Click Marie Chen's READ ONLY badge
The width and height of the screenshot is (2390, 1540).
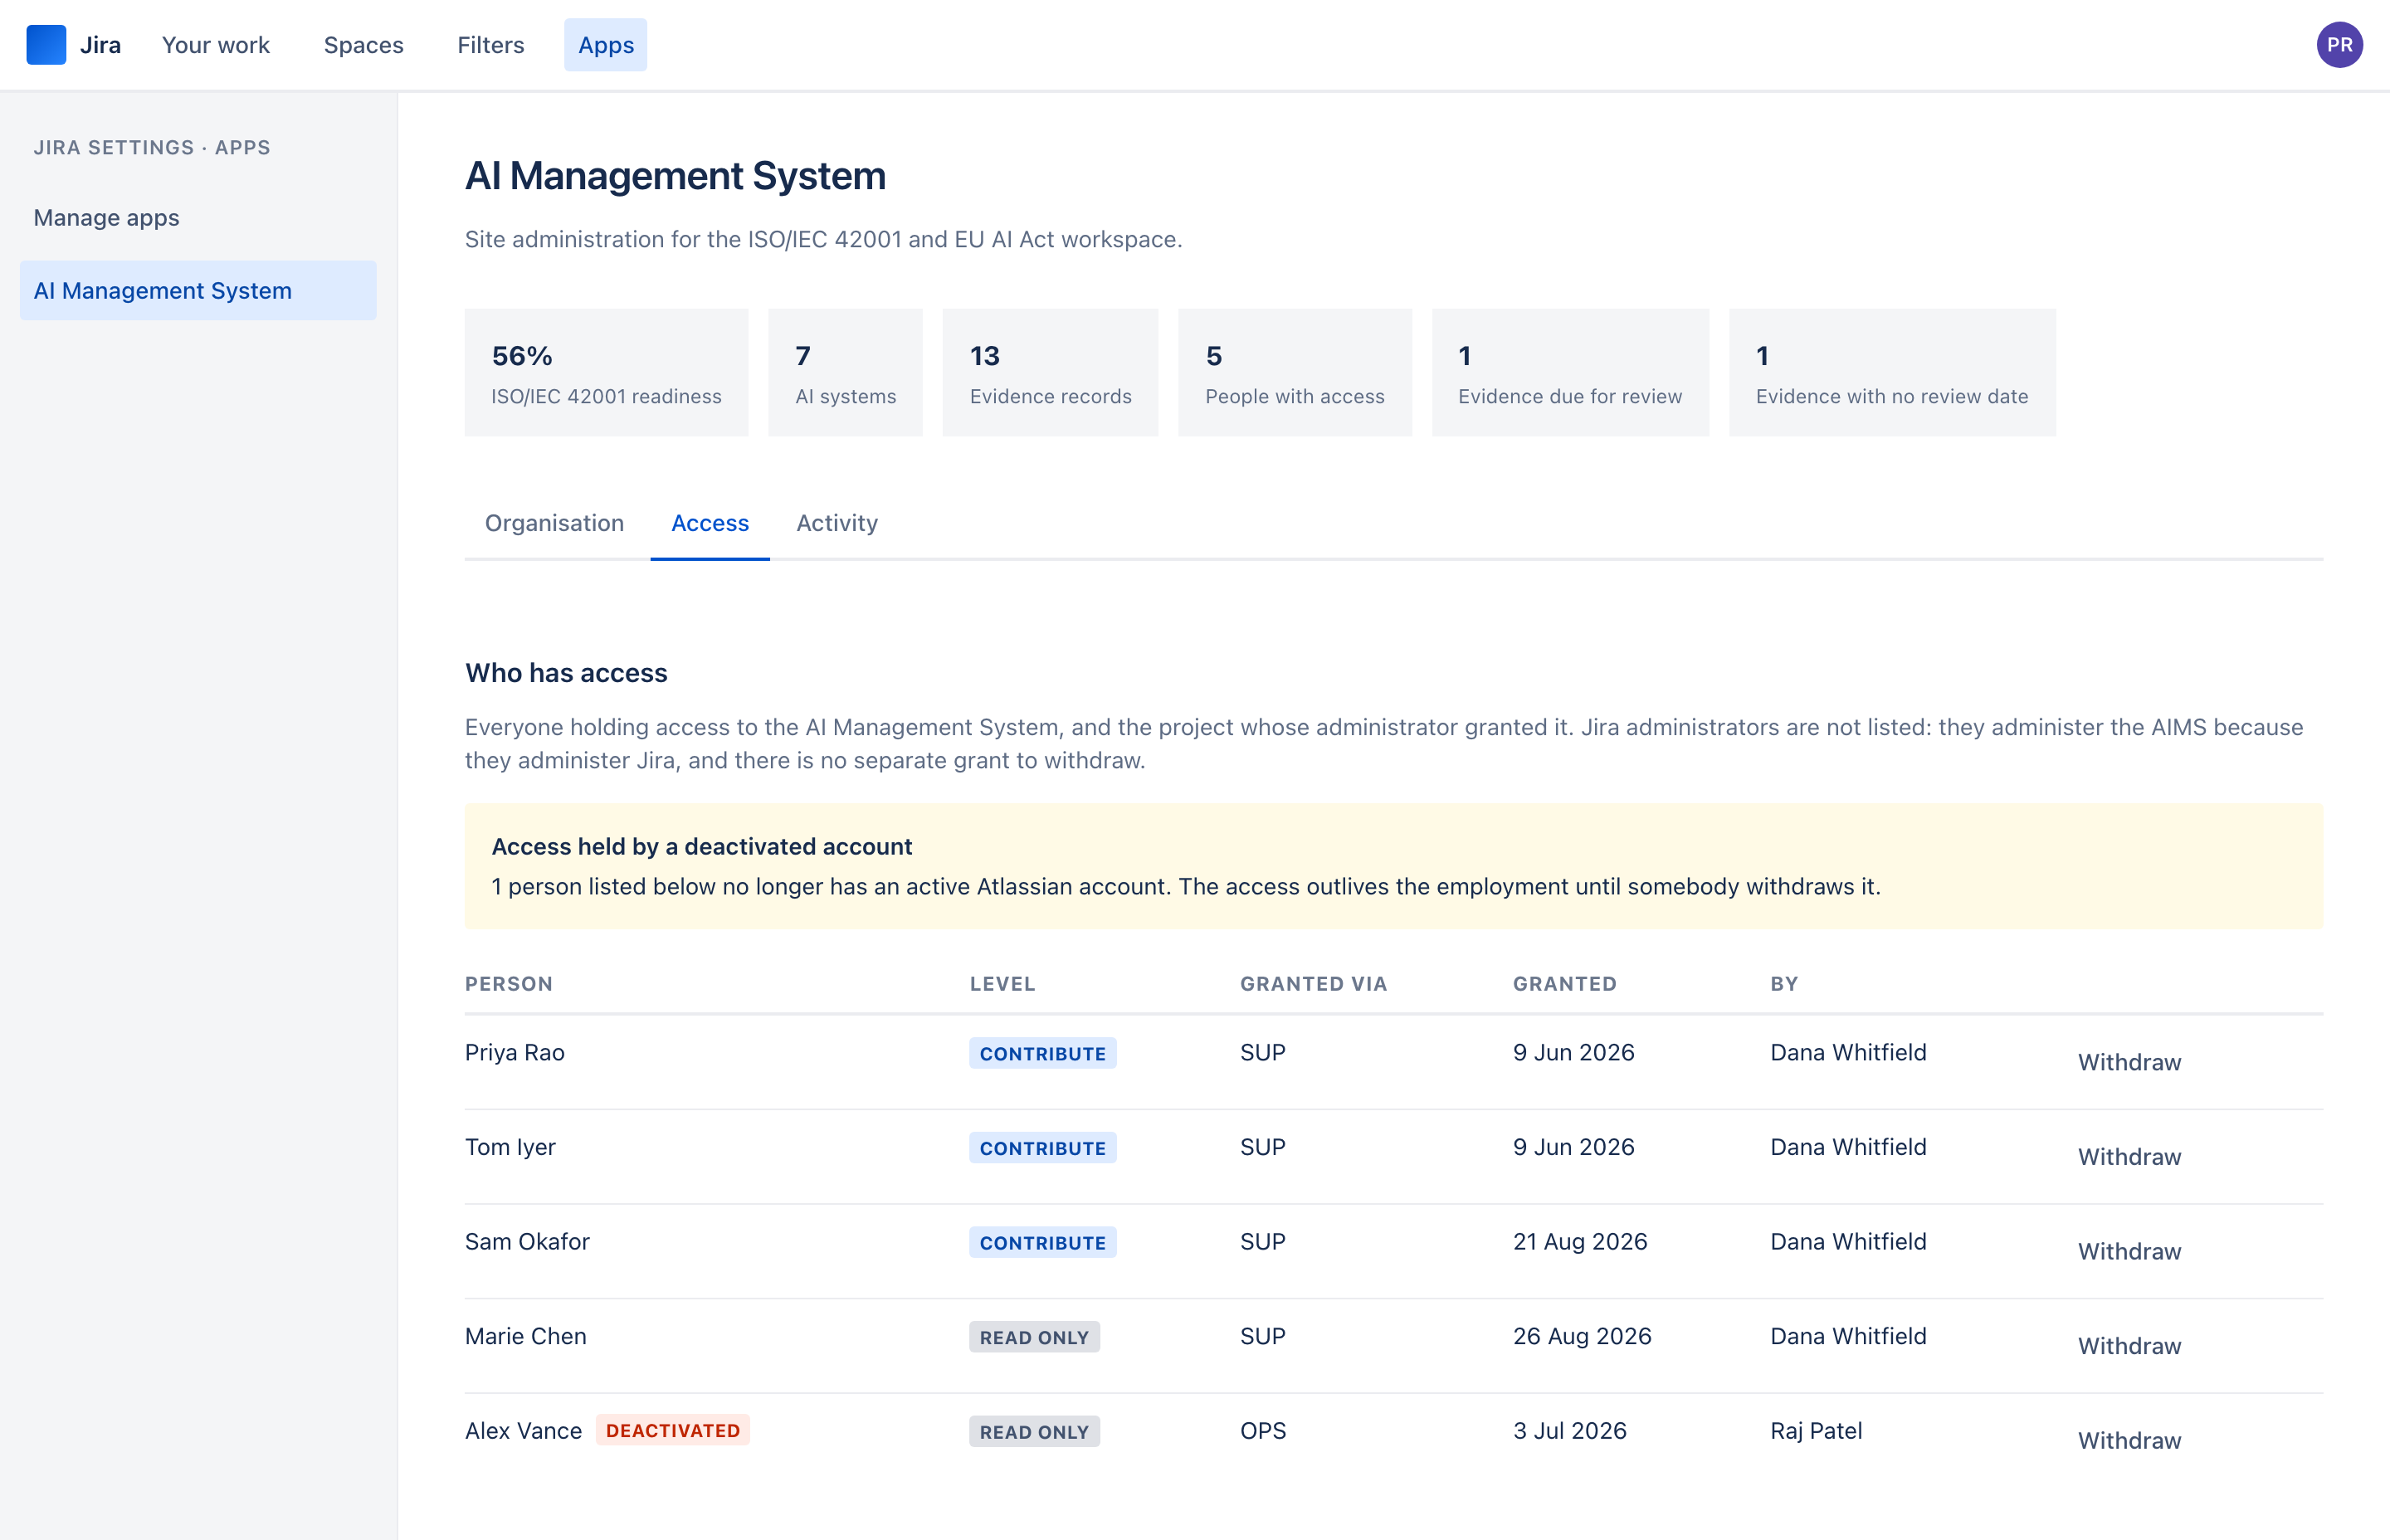(x=1034, y=1338)
